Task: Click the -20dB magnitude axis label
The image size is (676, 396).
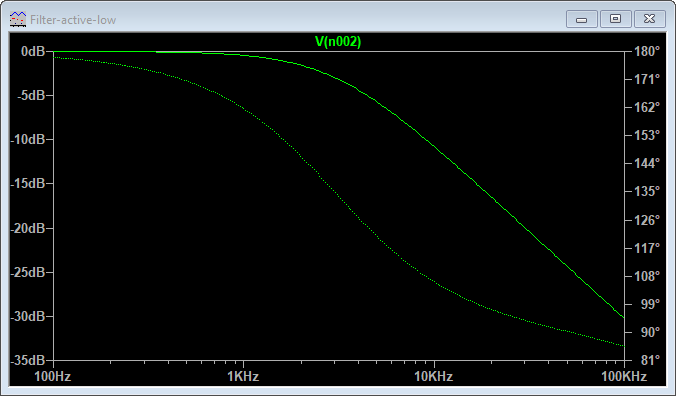Action: (x=28, y=228)
